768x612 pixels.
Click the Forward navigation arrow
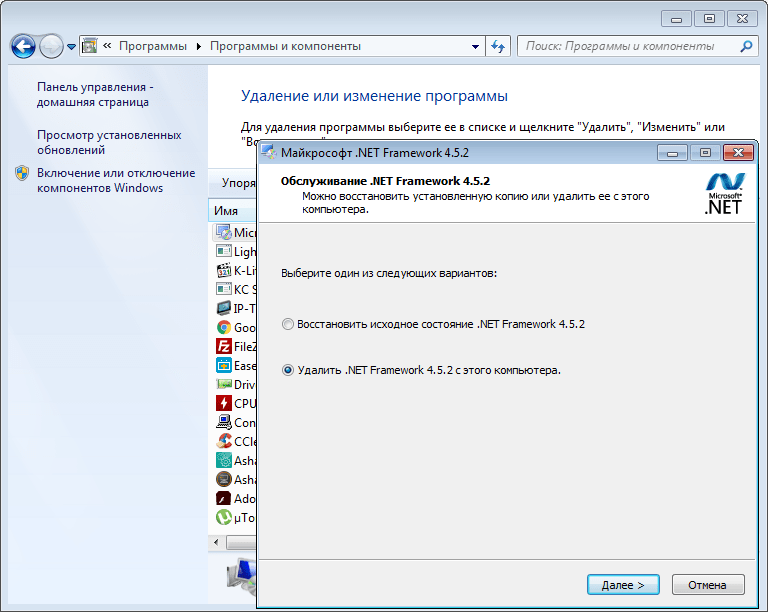click(51, 47)
